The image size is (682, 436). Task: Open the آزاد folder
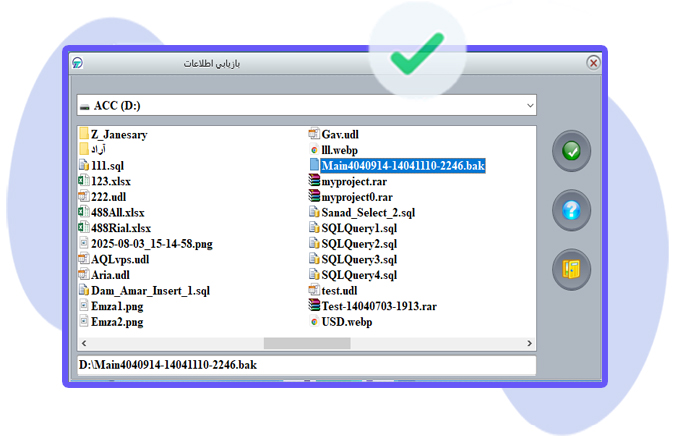pos(98,150)
